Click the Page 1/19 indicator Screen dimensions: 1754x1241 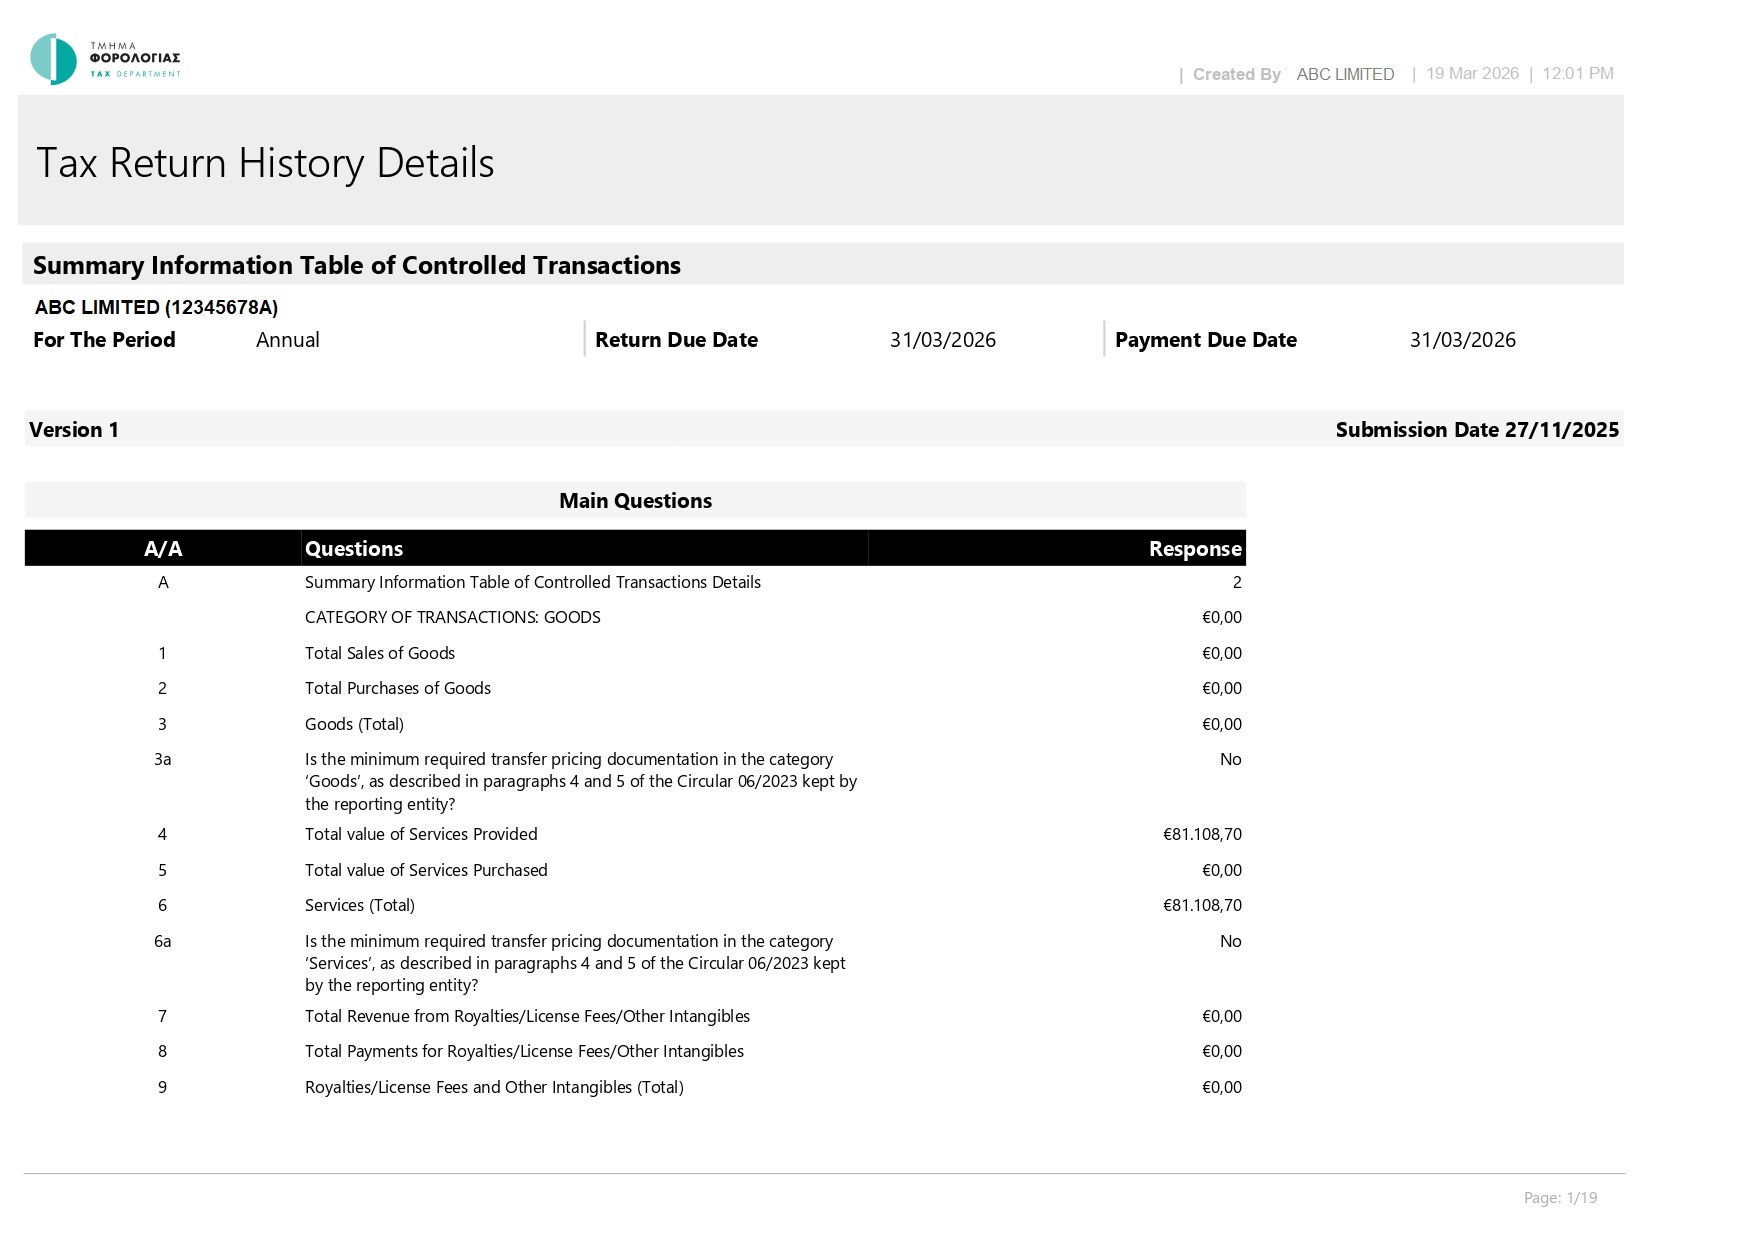(x=1560, y=1198)
